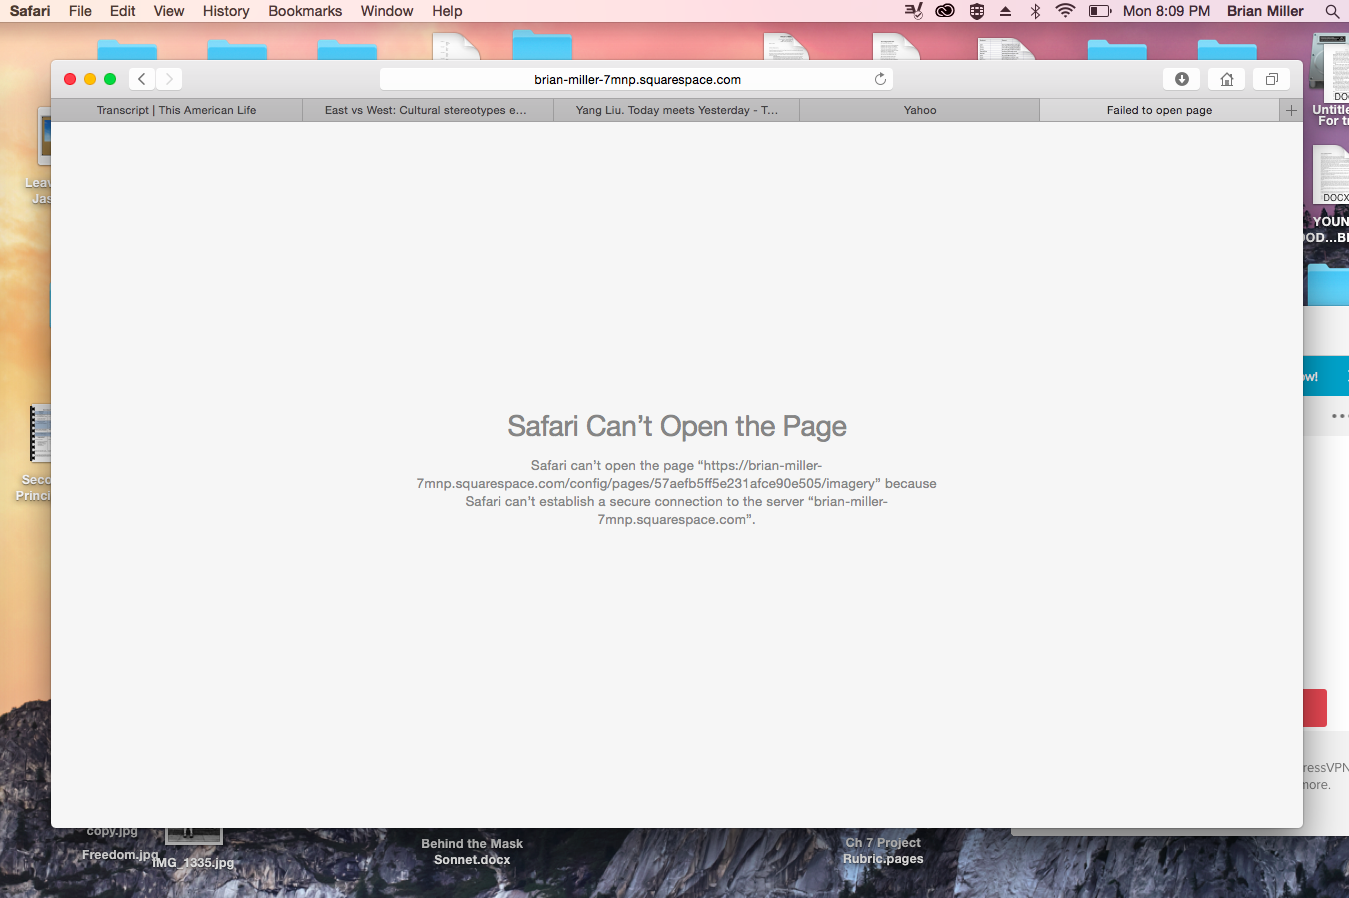Switch to Transcript | This American Life tab
The width and height of the screenshot is (1349, 898).
pos(177,110)
